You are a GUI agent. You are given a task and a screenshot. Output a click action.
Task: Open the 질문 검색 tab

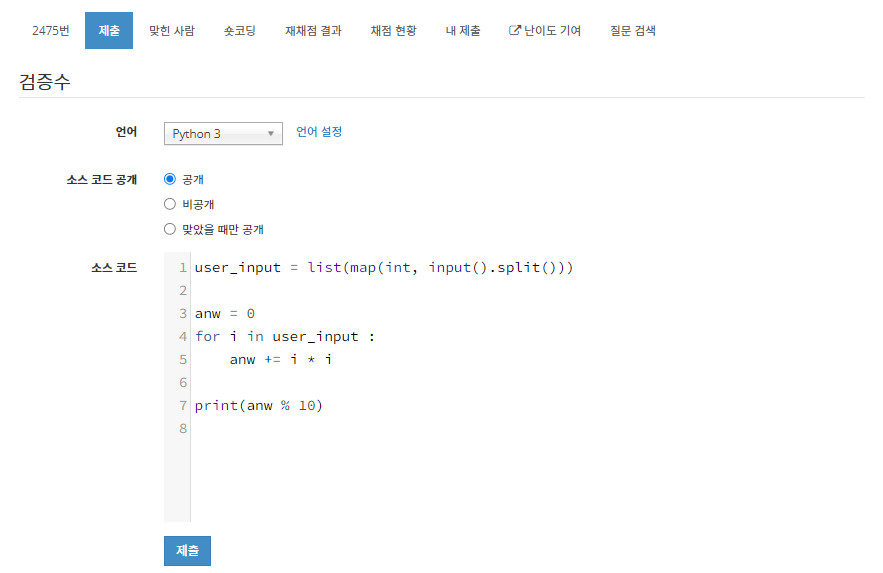633,30
